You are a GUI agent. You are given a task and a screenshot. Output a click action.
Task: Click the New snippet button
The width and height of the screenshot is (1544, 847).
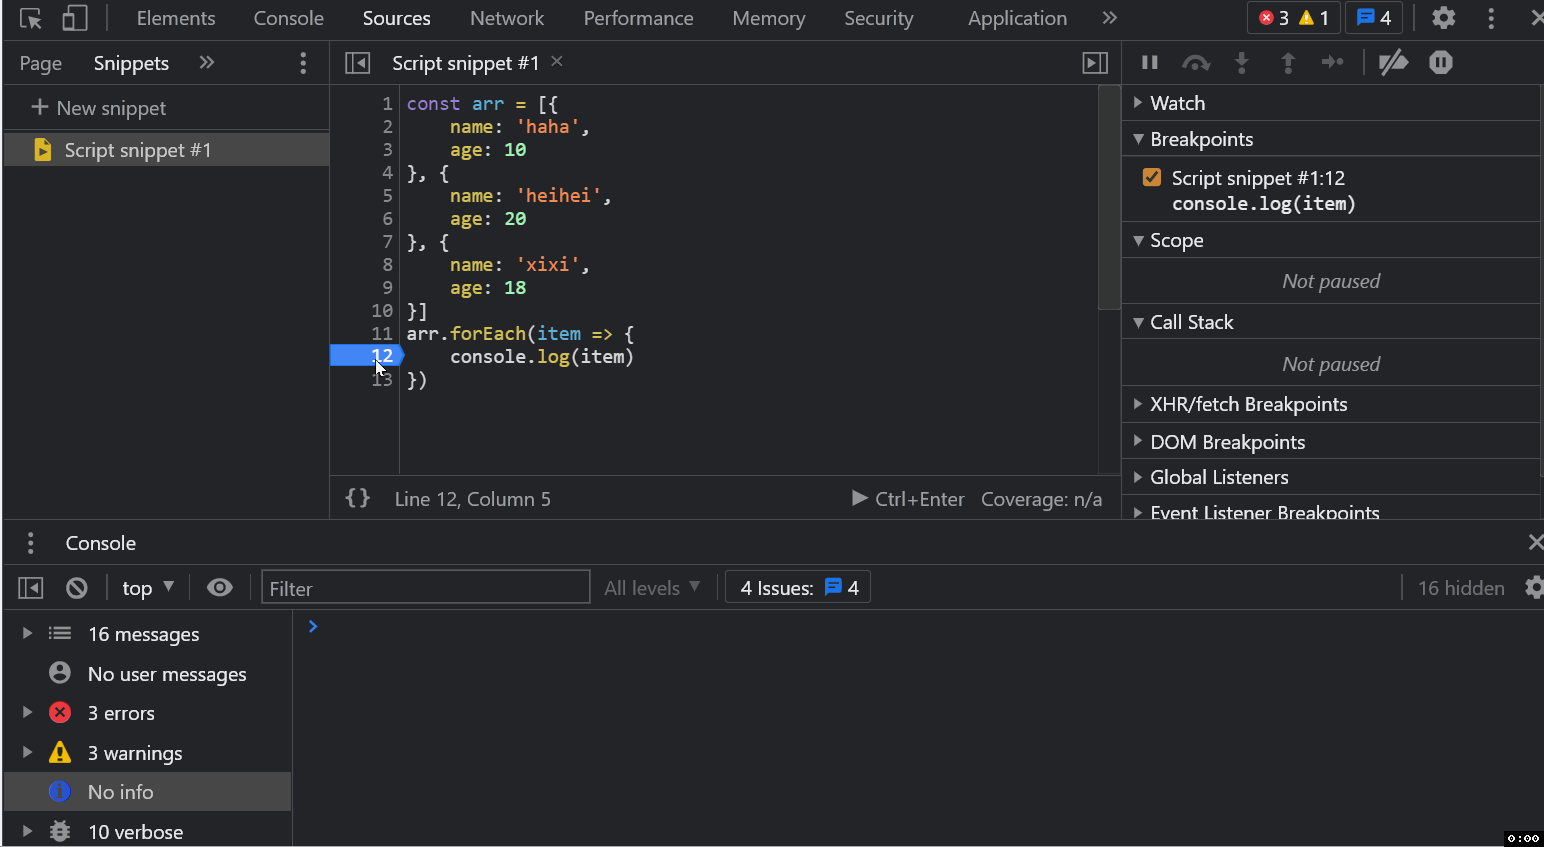(99, 108)
